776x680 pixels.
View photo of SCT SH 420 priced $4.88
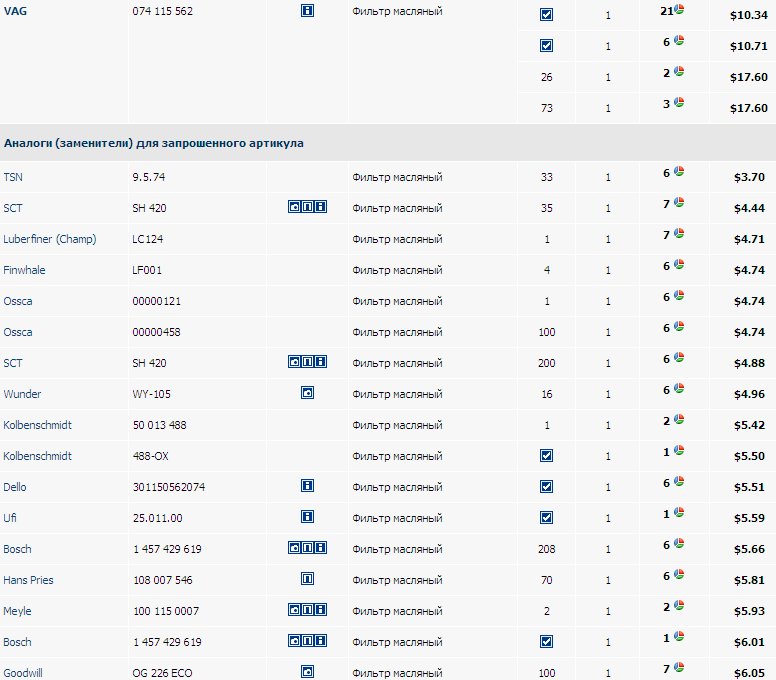click(x=294, y=362)
